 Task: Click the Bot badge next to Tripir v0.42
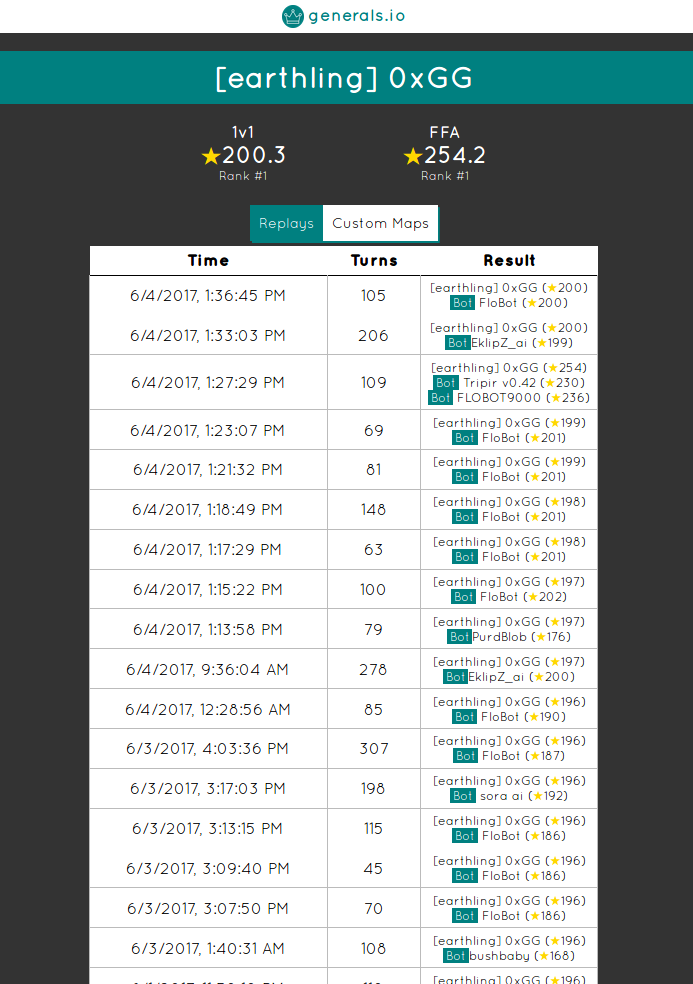446,382
